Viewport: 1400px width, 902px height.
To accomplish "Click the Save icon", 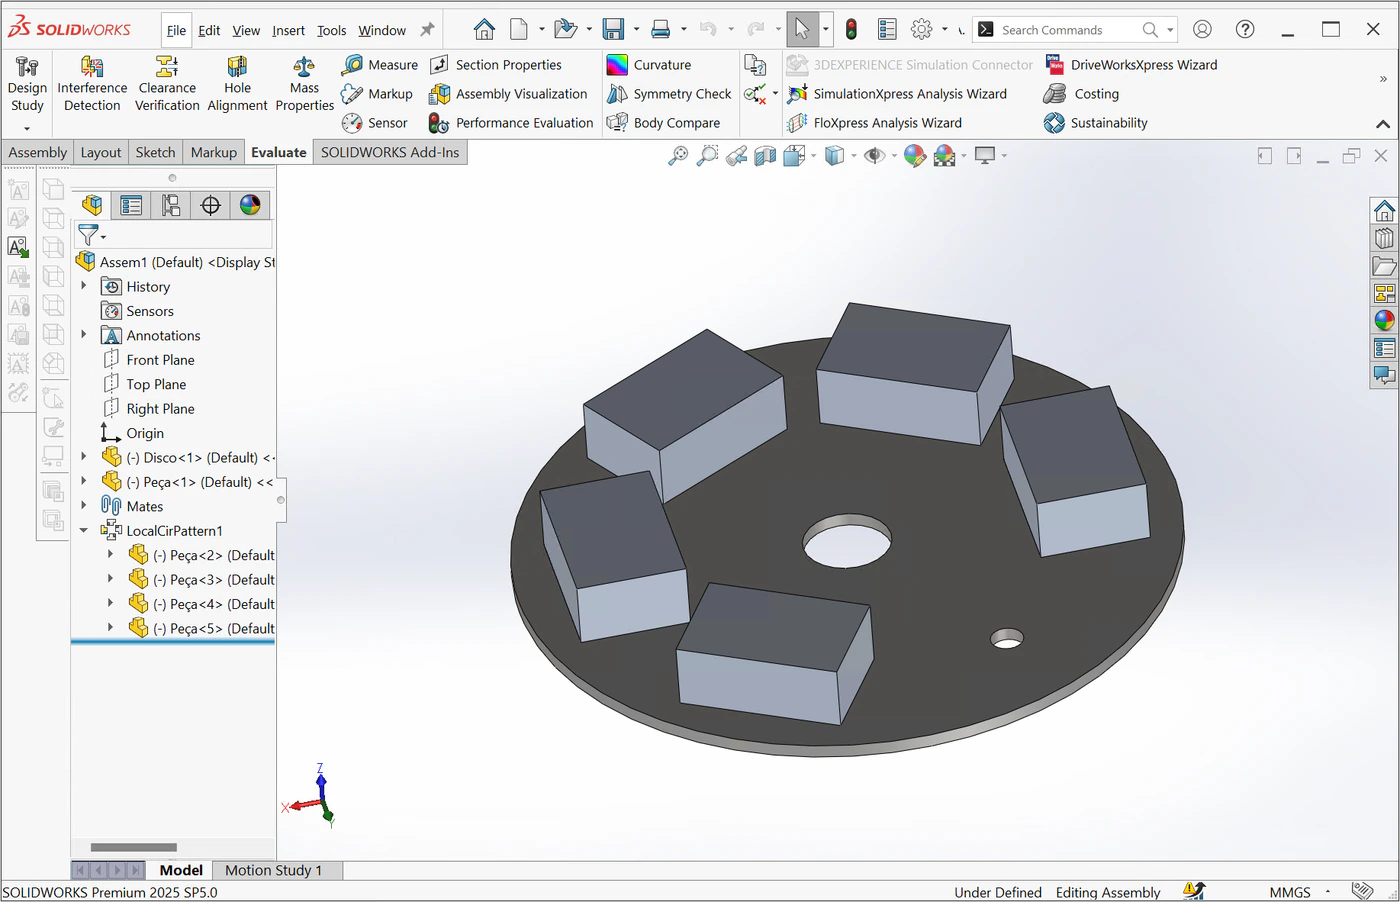I will click(613, 29).
